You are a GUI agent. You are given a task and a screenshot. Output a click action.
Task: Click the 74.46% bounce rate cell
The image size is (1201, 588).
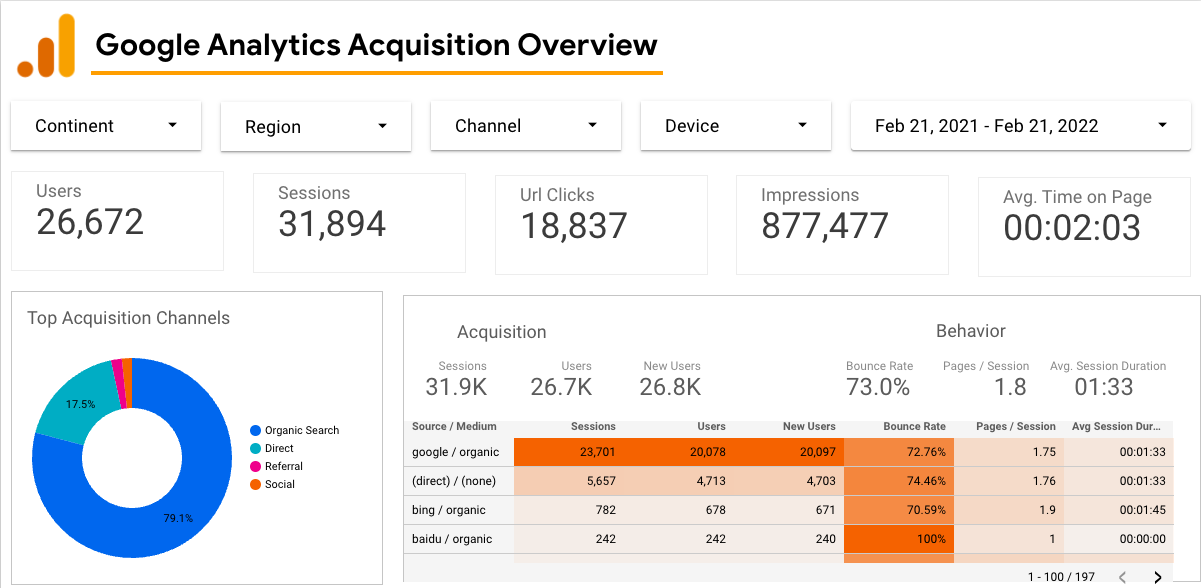tap(899, 481)
